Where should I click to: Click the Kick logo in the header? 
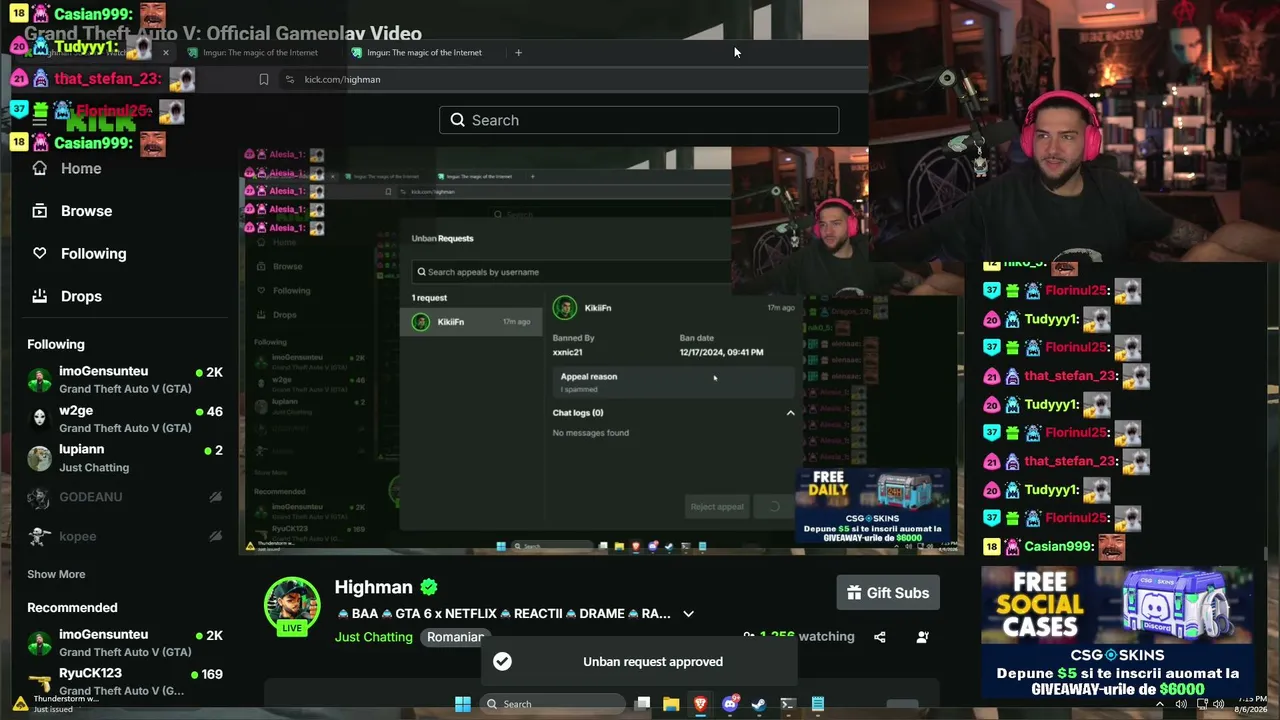point(100,123)
